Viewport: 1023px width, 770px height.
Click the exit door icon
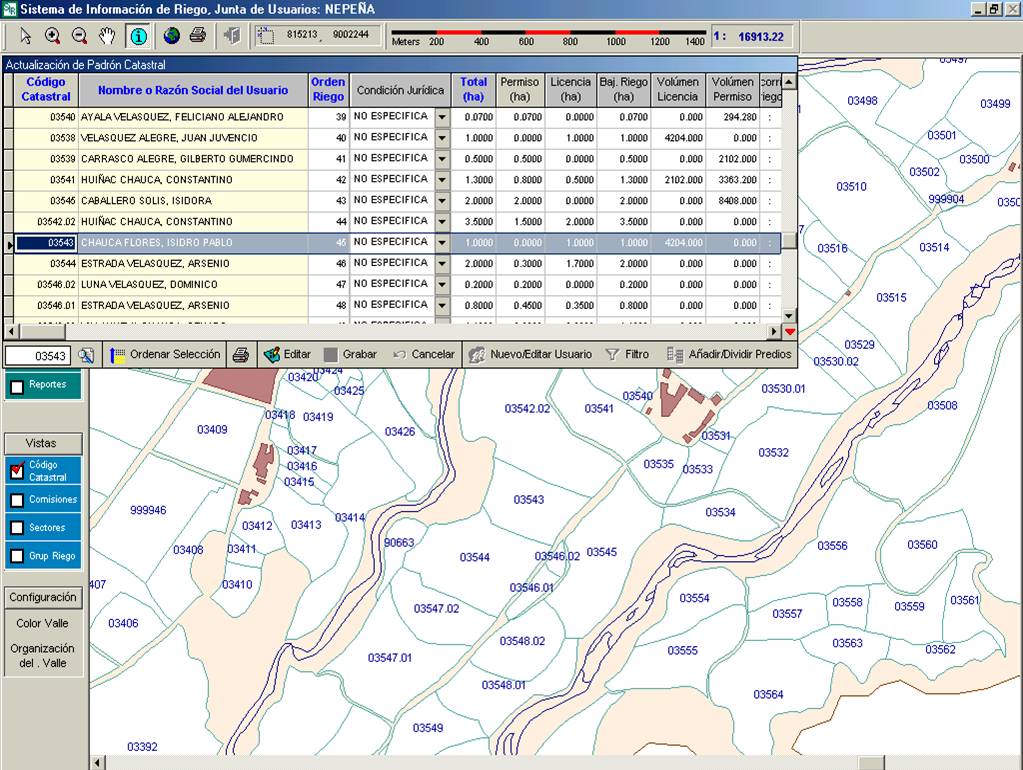tap(232, 36)
